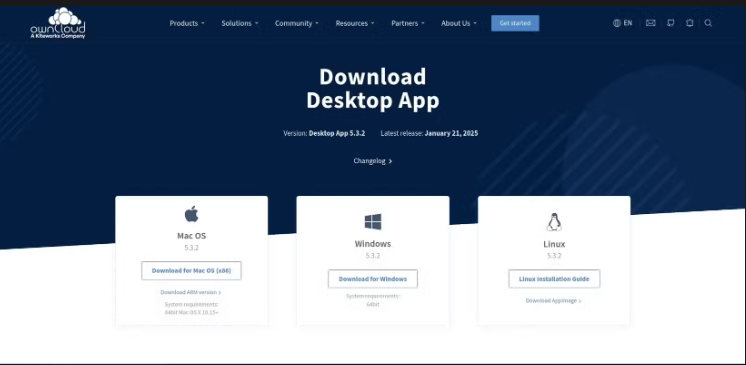The image size is (746, 365).
Task: Click Download for Windows button
Action: point(373,279)
